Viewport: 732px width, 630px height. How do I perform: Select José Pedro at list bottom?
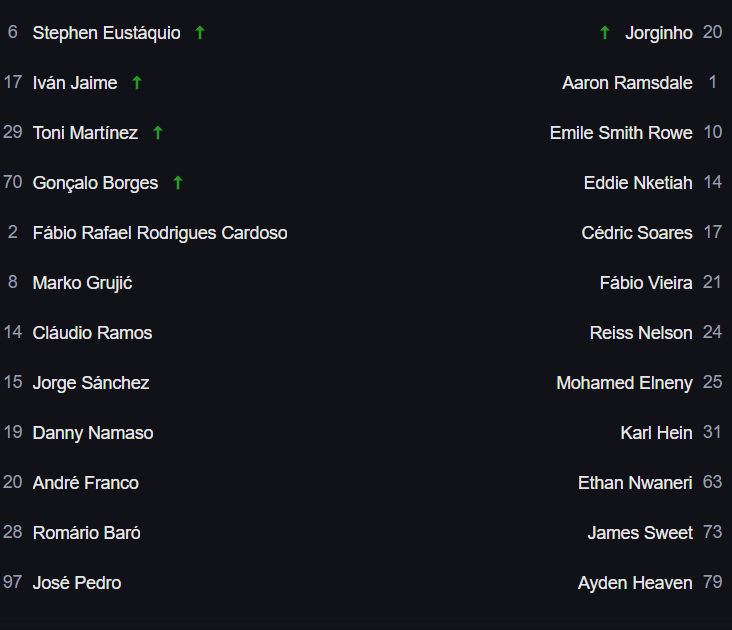tap(77, 582)
